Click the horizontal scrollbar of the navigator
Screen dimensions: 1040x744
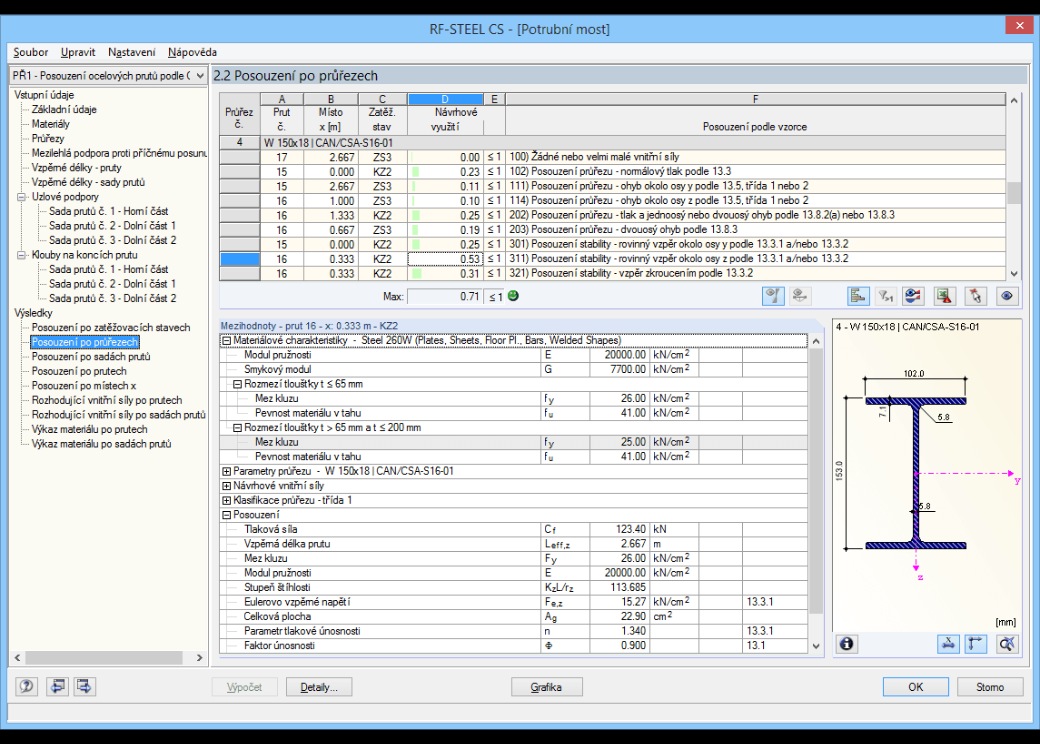point(103,658)
